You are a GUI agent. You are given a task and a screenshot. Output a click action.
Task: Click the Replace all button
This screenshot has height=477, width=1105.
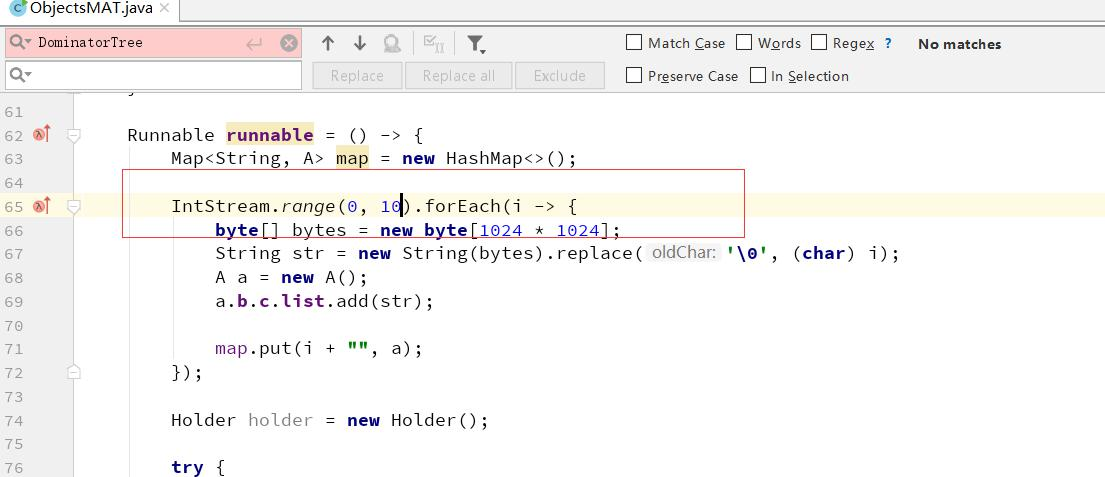(x=459, y=76)
